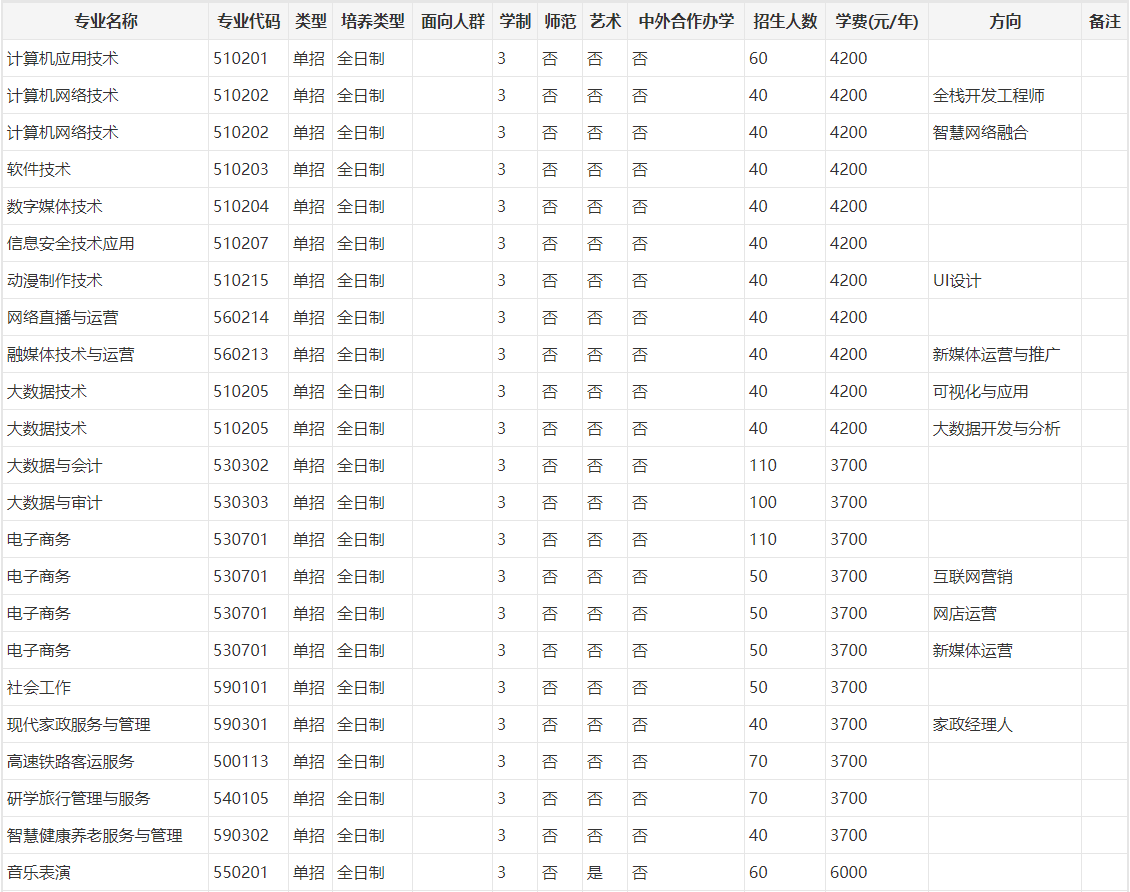Click 全日制 in the 音乐表演 row
The width and height of the screenshot is (1130, 892).
coord(361,873)
